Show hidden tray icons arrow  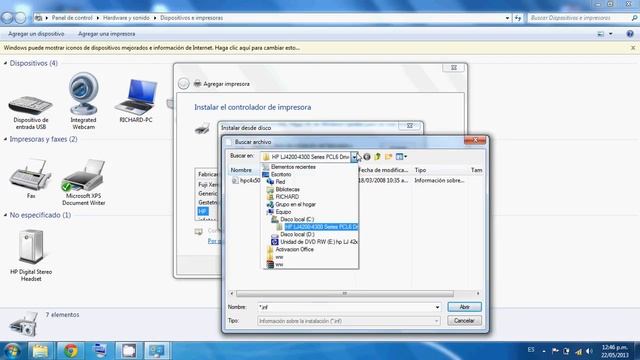544,351
